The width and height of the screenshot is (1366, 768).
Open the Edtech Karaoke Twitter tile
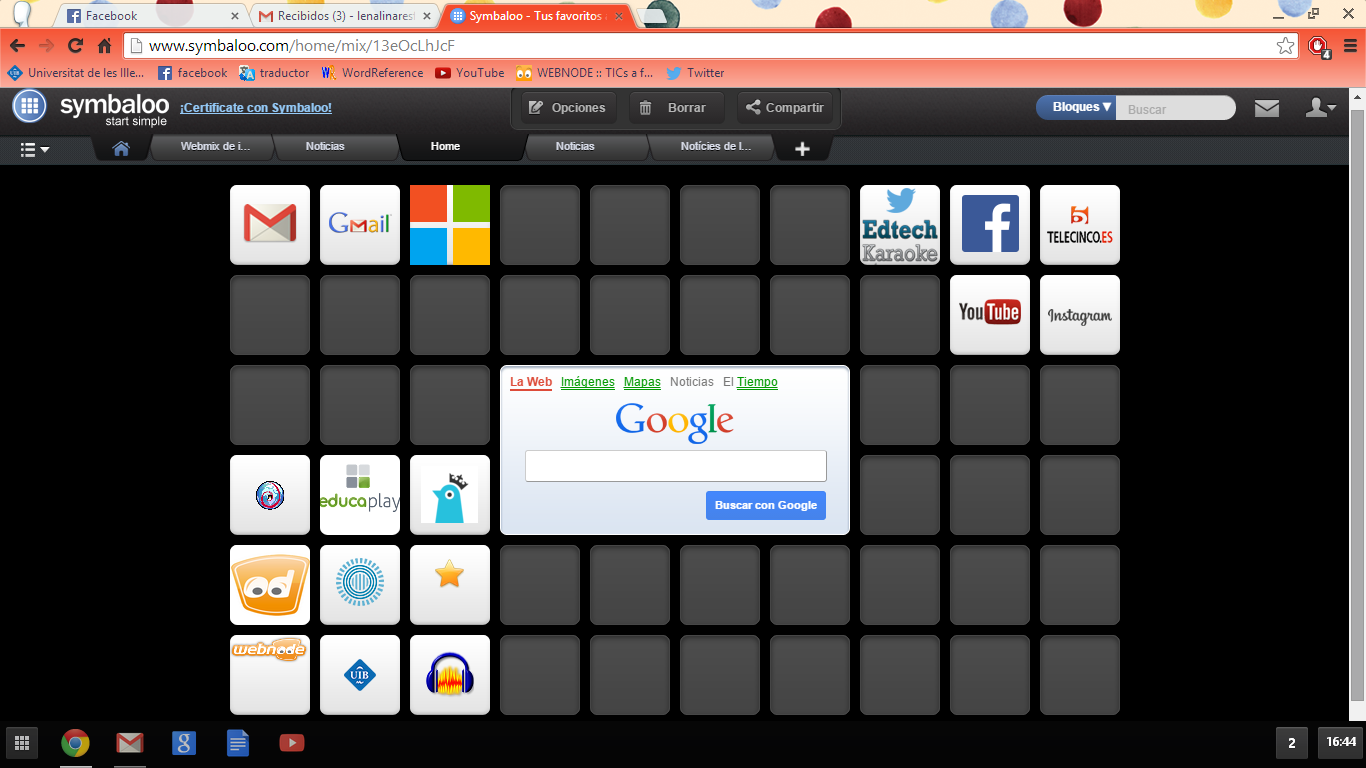coord(899,225)
